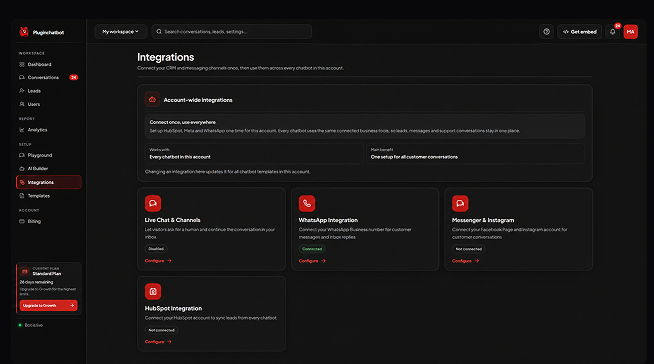Configure Messenger & Instagram
Image resolution: width=654 pixels, height=364 pixels.
point(465,261)
